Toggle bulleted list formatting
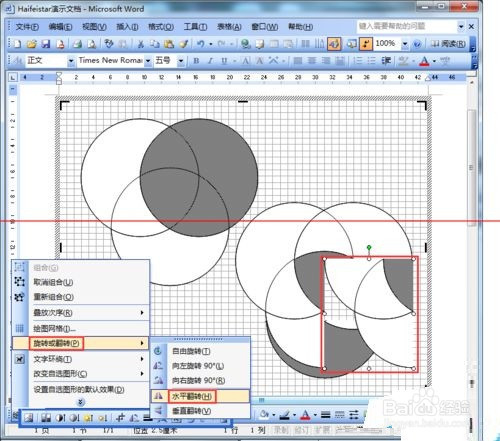 click(x=371, y=61)
